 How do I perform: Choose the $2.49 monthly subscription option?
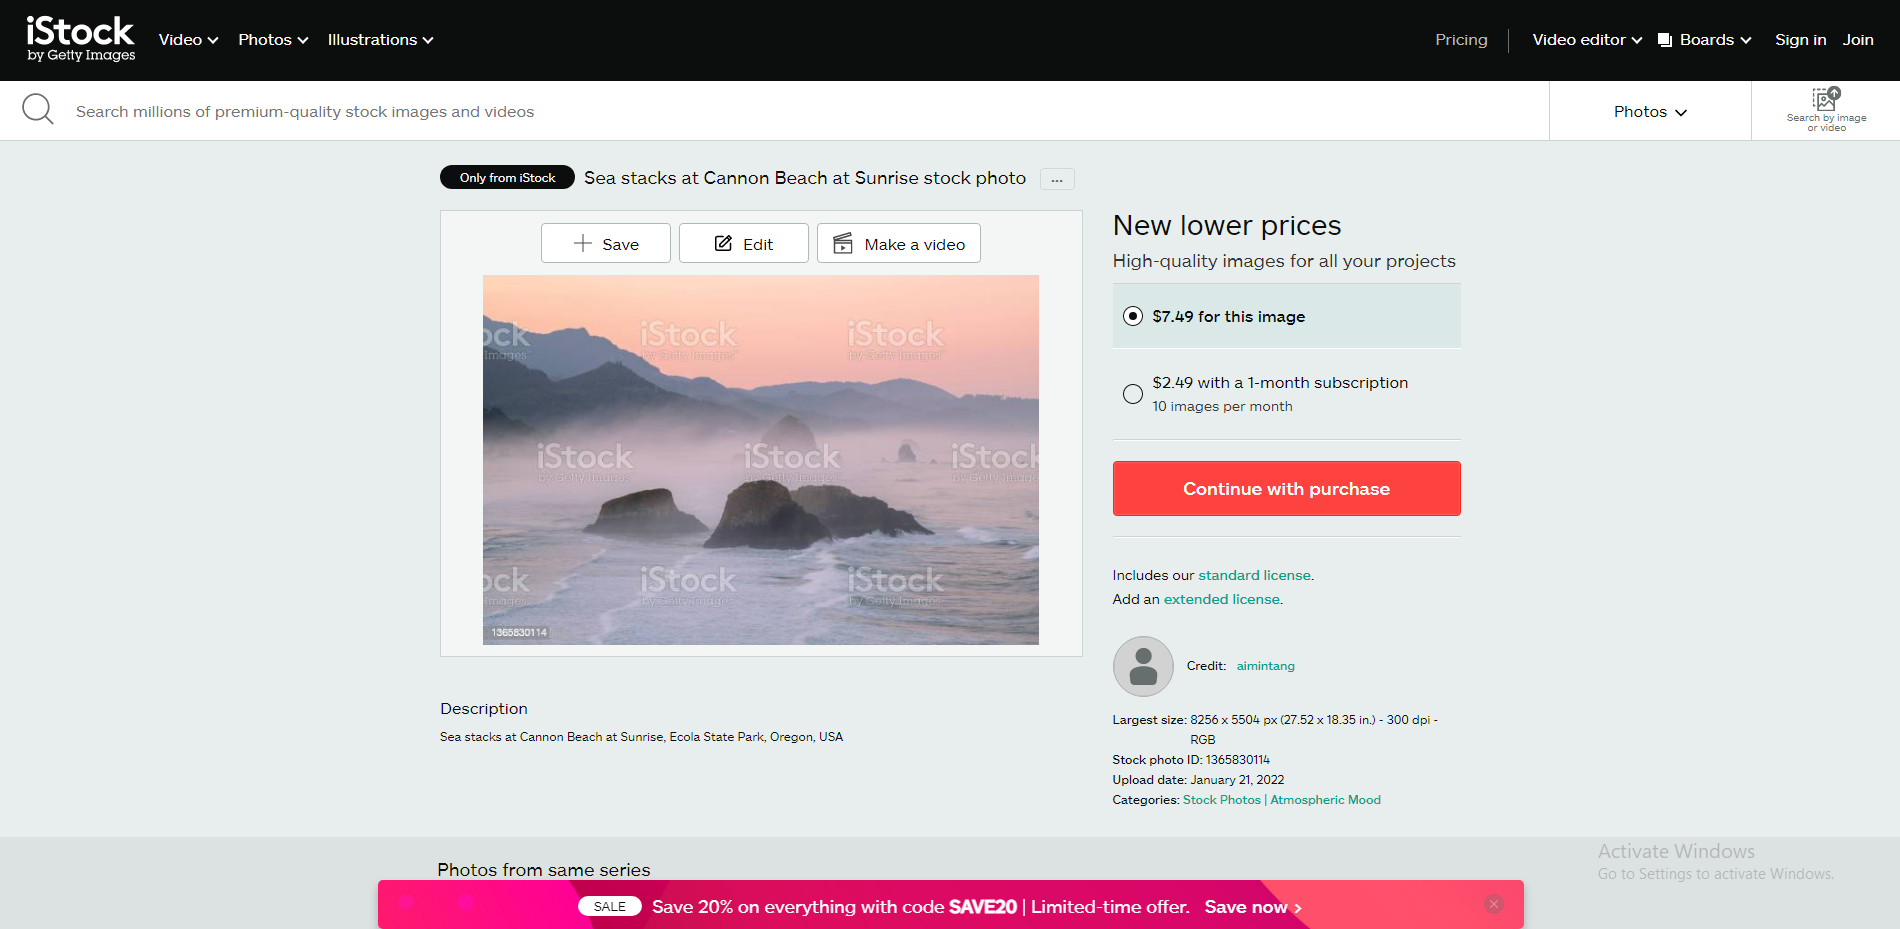coord(1132,393)
